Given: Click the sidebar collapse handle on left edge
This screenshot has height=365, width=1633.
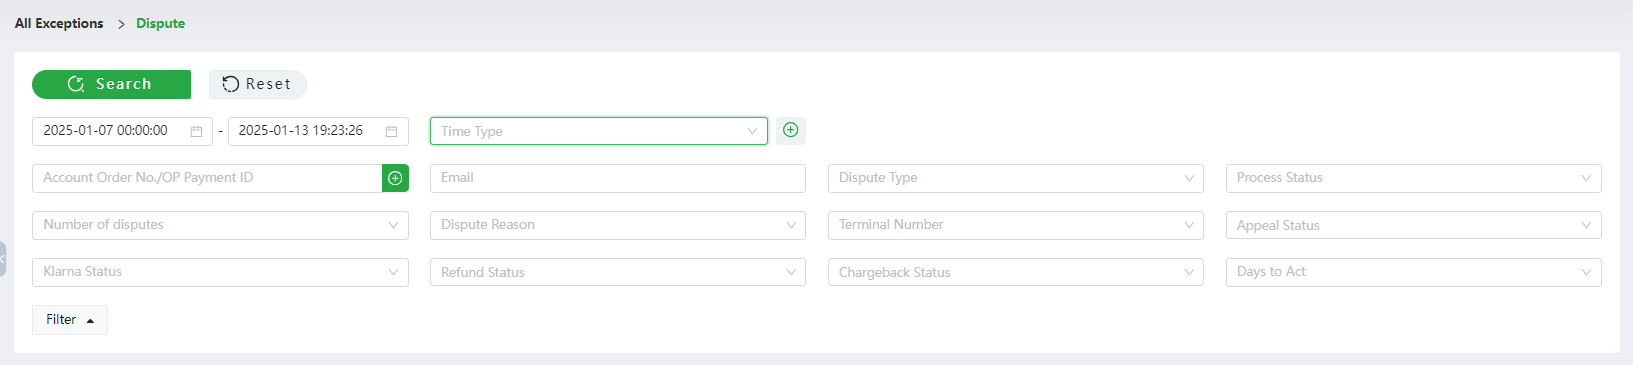Looking at the screenshot, I should click(3, 258).
